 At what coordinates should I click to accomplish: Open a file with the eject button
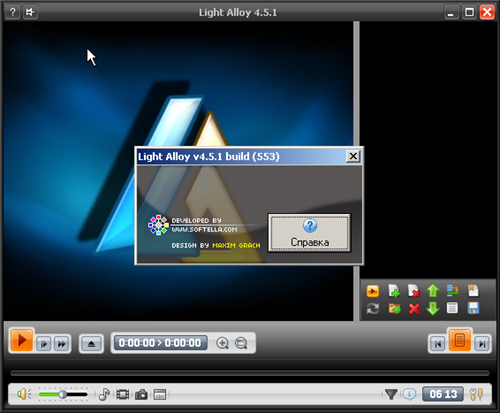(x=91, y=344)
